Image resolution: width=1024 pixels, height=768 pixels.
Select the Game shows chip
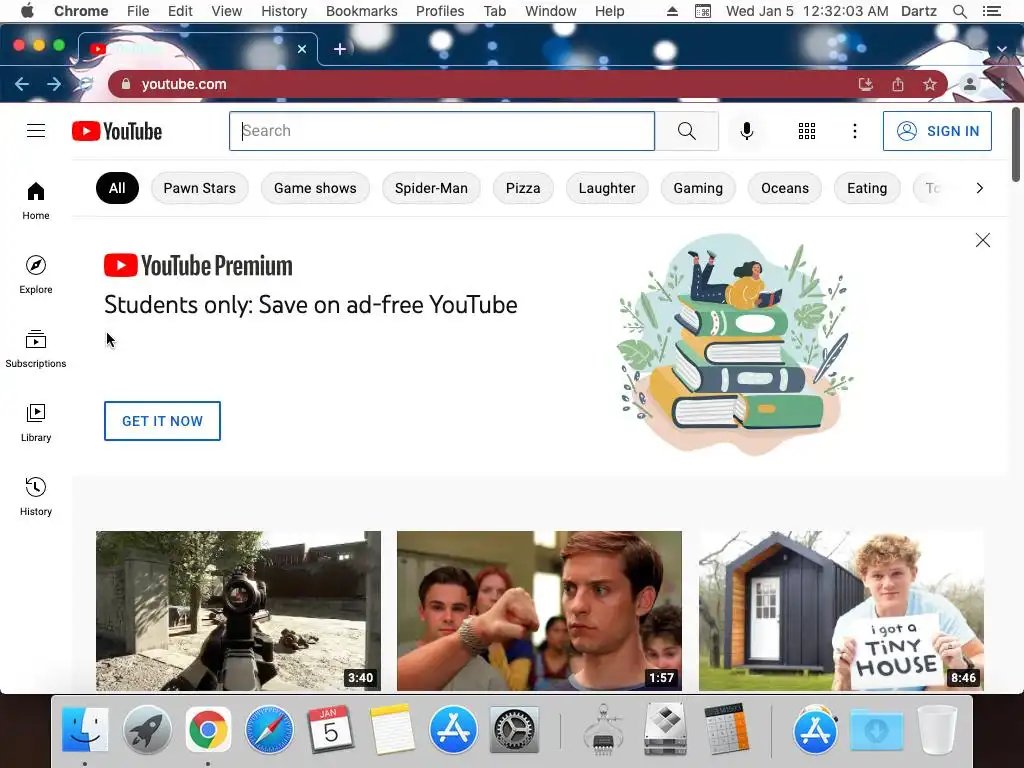coord(315,188)
